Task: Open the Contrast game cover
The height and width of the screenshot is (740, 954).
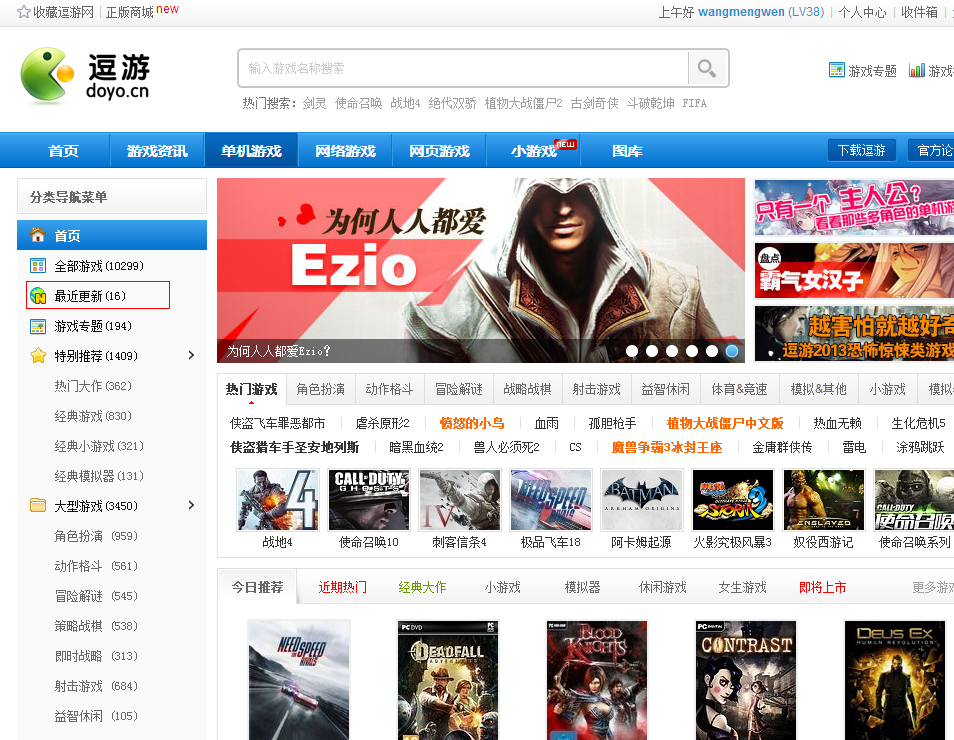Action: pos(746,680)
